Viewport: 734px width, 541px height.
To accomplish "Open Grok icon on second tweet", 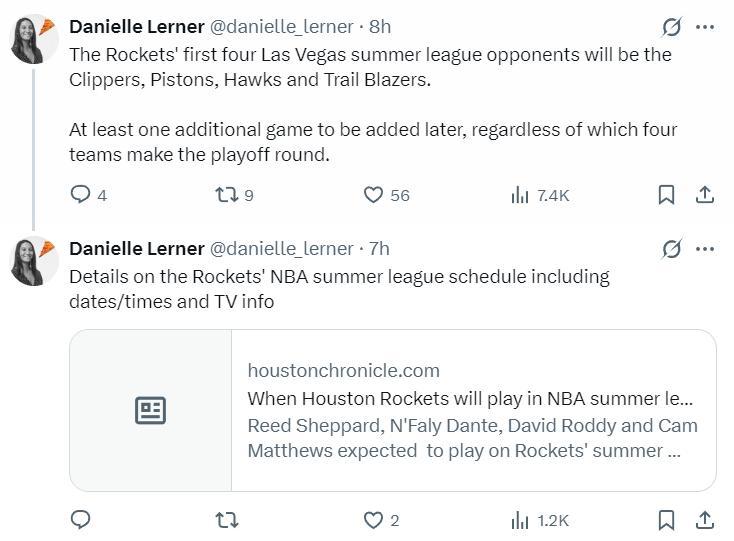I will [672, 249].
